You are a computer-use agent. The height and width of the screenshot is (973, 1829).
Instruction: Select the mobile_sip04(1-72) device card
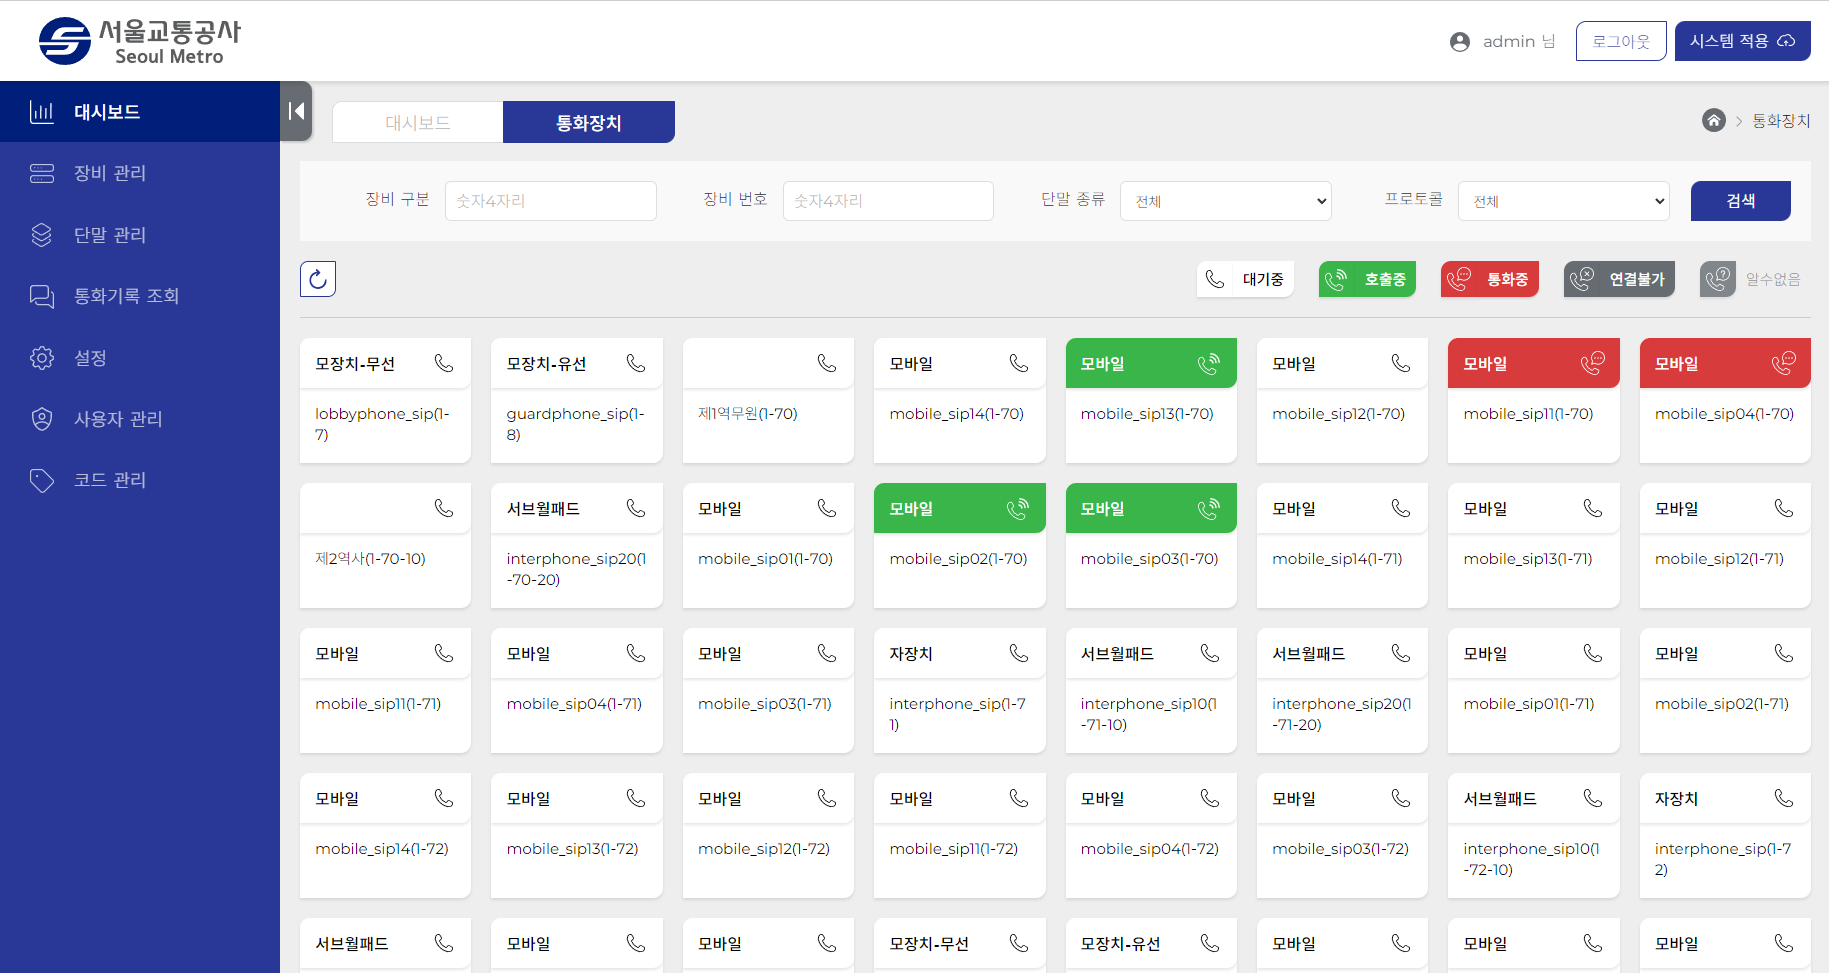[x=1151, y=835]
